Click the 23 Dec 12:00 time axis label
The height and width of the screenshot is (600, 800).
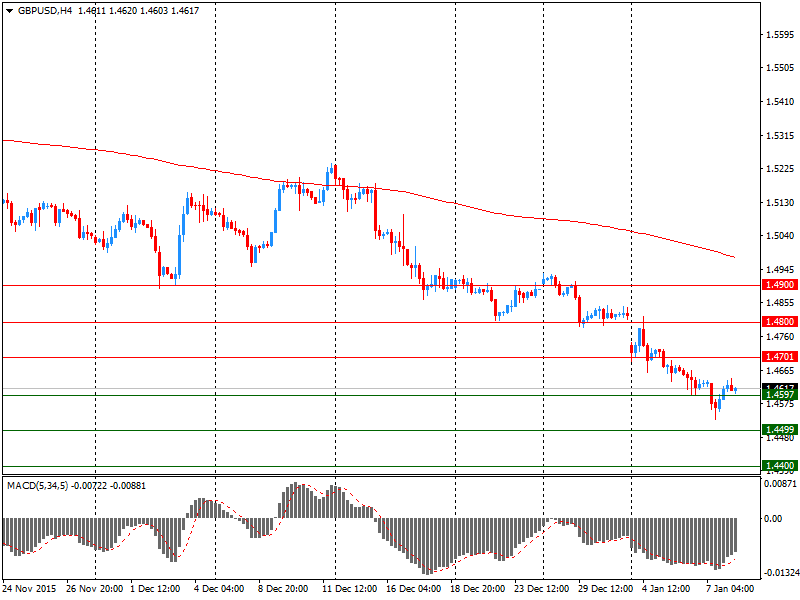[x=541, y=588]
